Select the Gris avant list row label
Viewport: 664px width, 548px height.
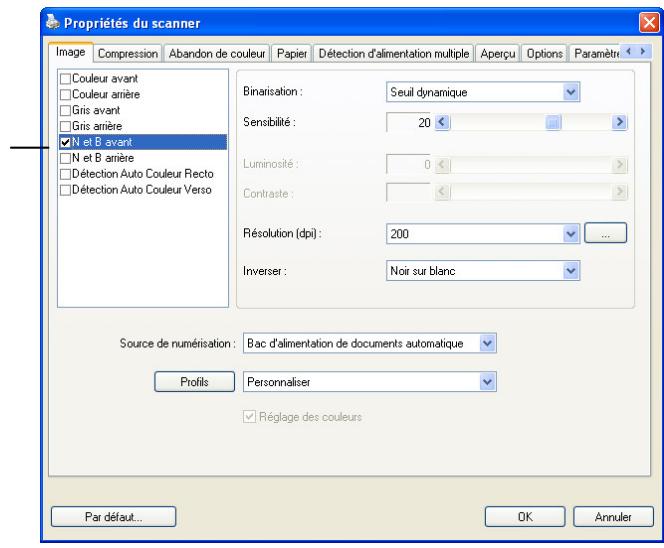pos(96,110)
